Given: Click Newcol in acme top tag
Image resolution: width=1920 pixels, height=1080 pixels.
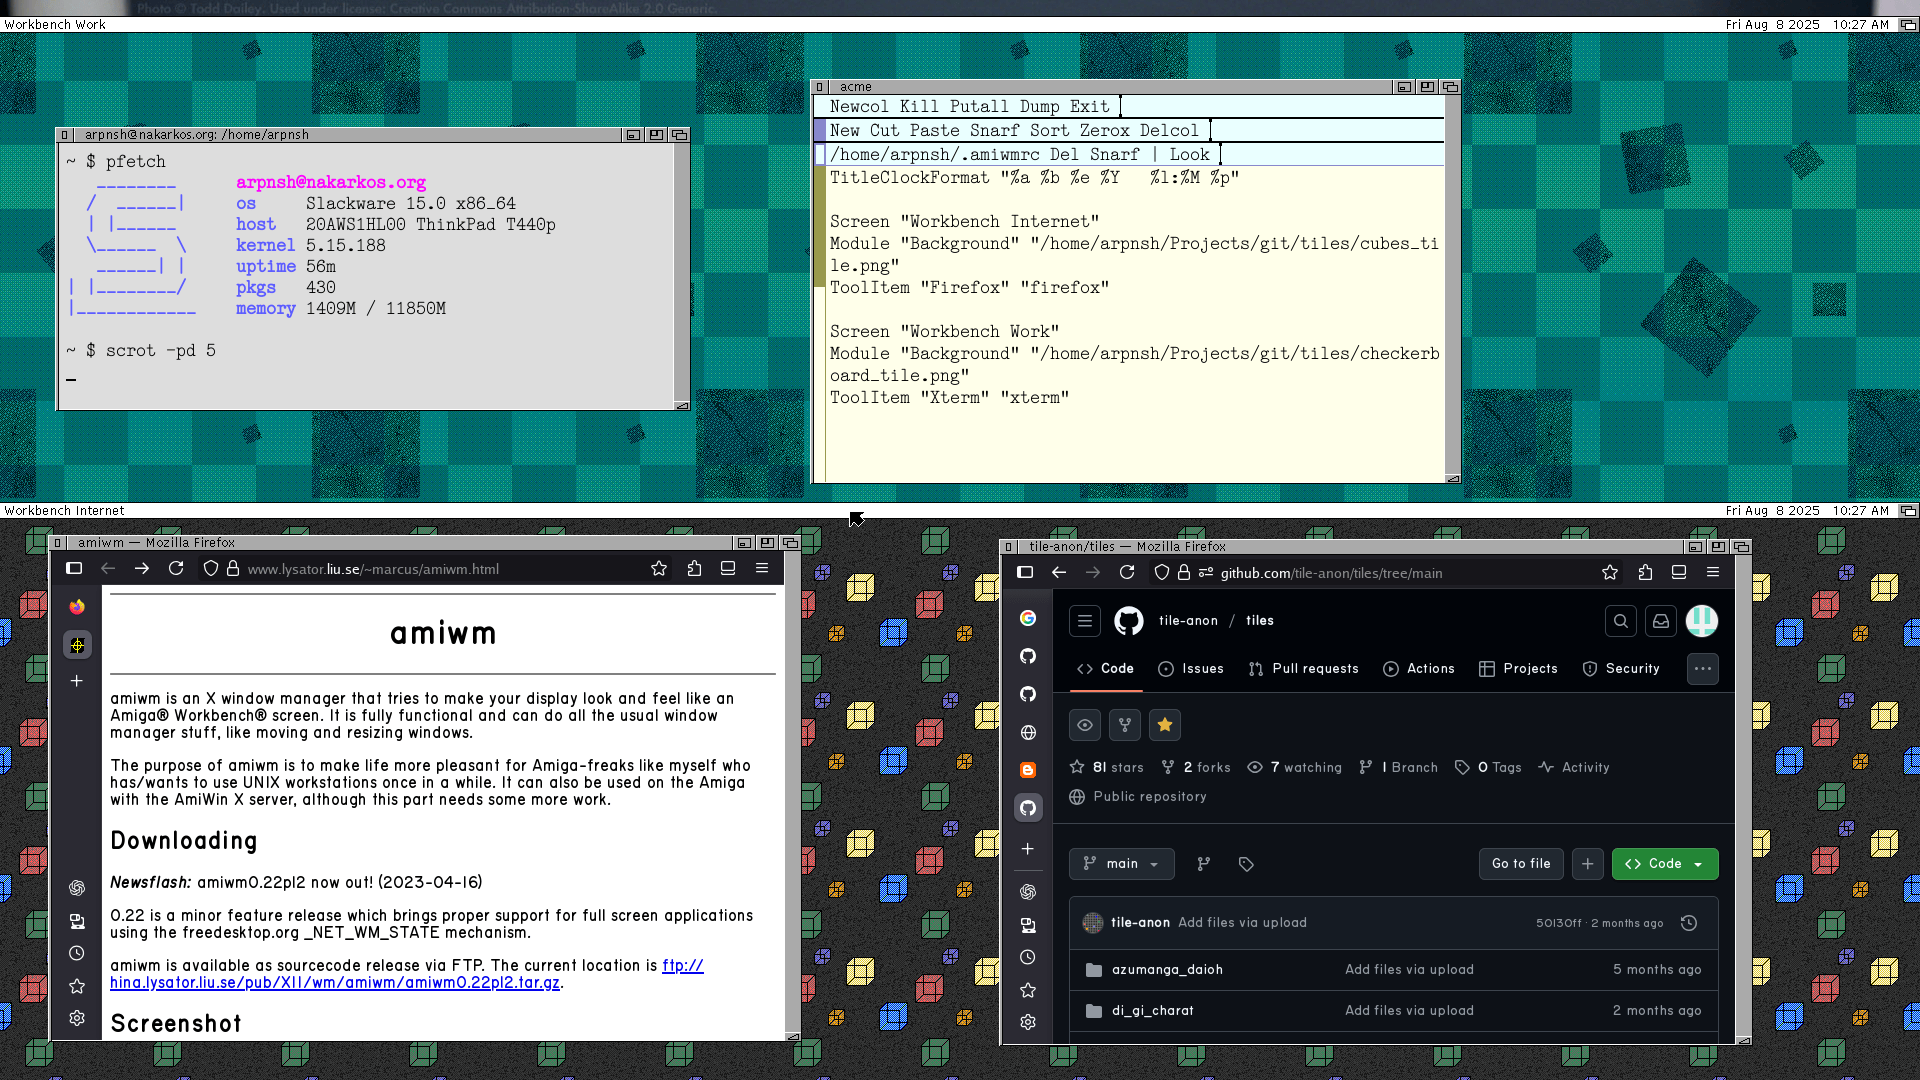Looking at the screenshot, I should click(x=859, y=107).
